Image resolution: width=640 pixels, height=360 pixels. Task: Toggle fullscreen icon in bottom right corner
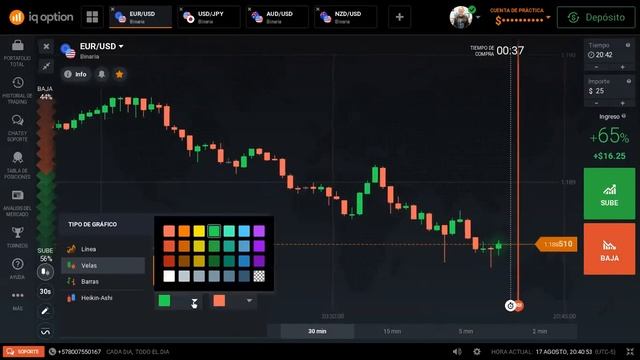click(x=630, y=351)
